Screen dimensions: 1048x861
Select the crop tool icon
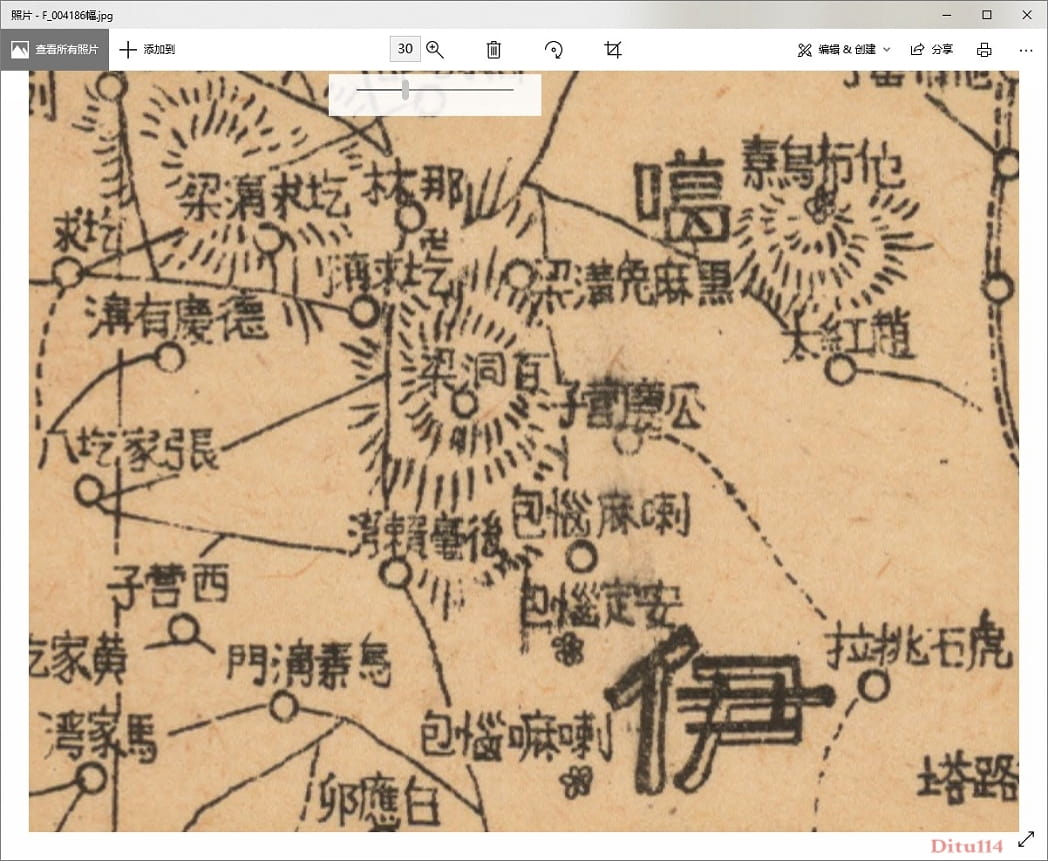613,49
